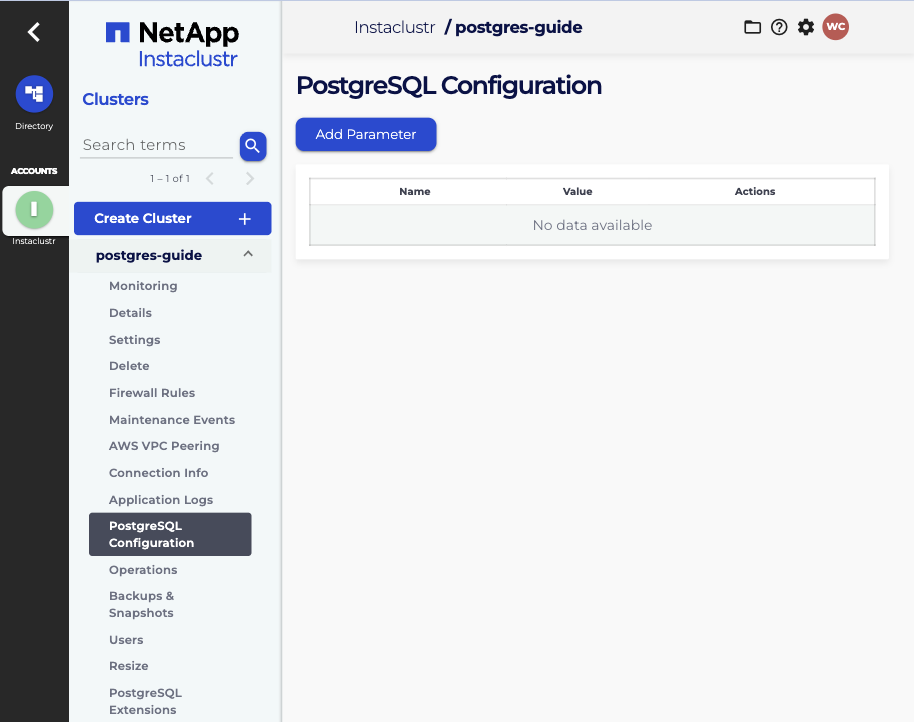This screenshot has width=914, height=722.
Task: Open the settings gear icon
Action: (x=806, y=27)
